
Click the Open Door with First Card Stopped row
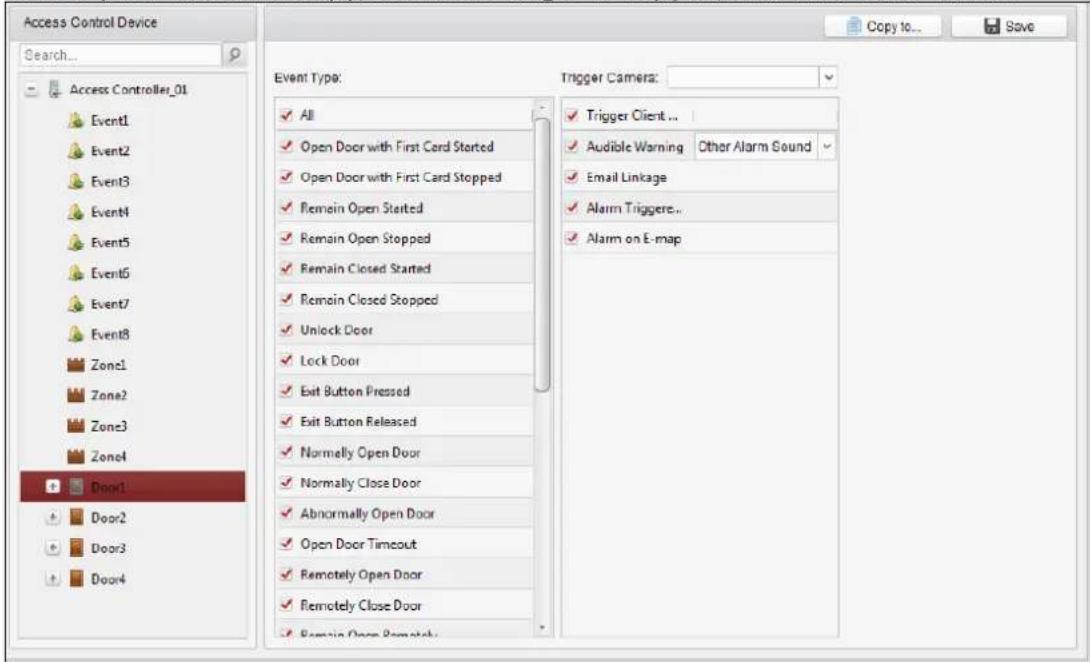(405, 177)
